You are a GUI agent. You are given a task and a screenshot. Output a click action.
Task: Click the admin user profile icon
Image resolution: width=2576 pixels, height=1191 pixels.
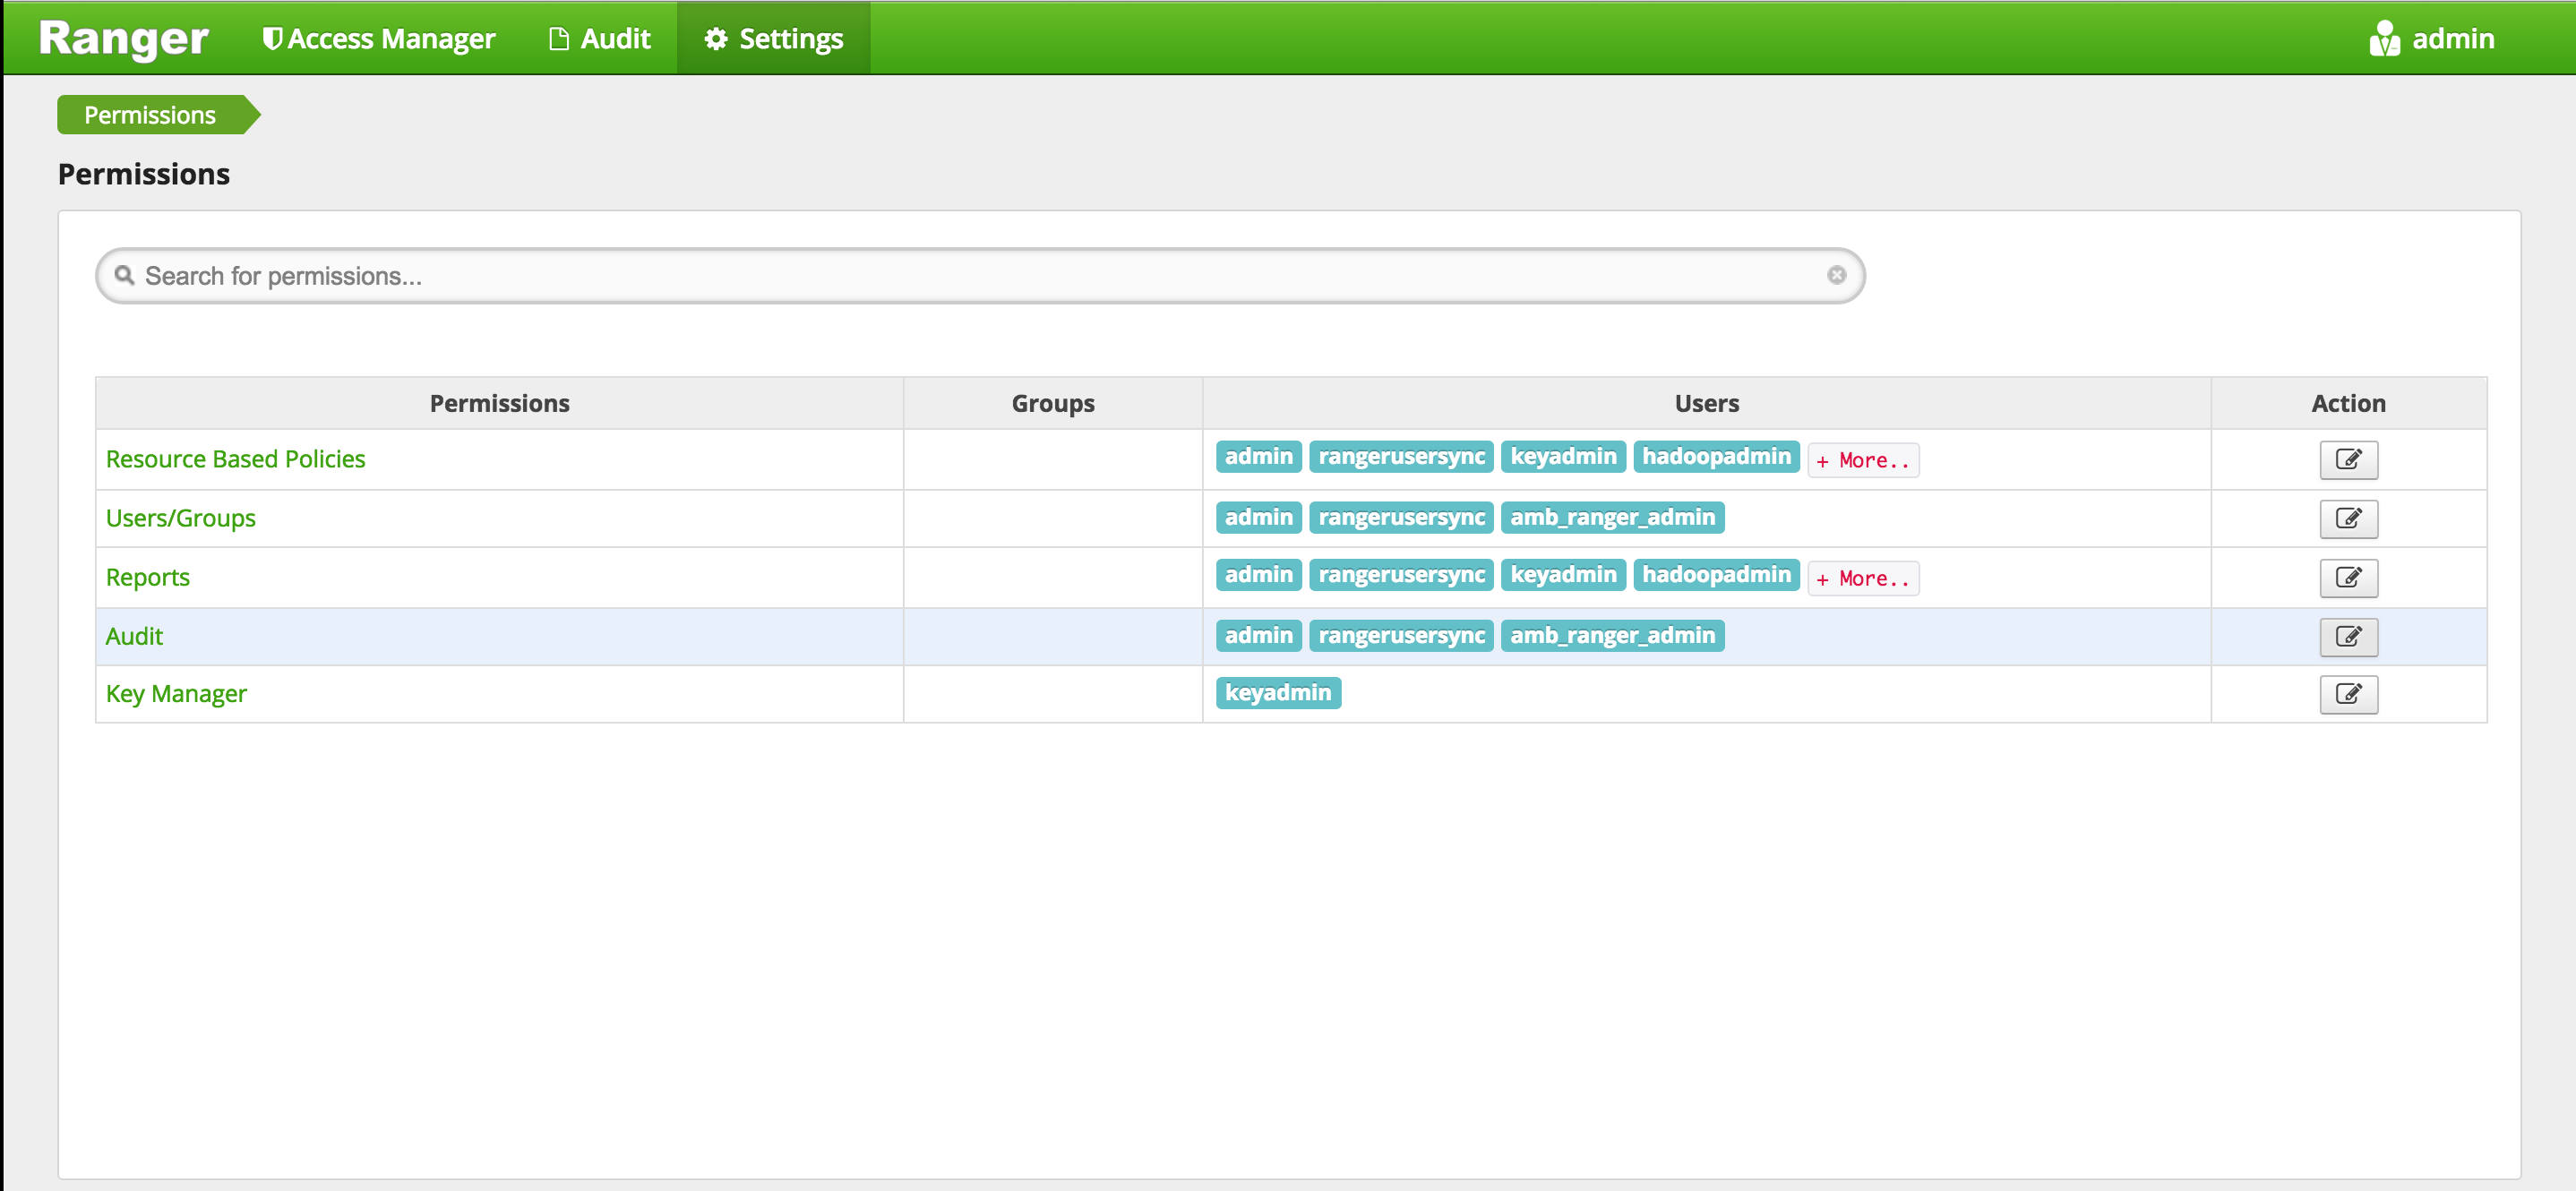point(2383,39)
